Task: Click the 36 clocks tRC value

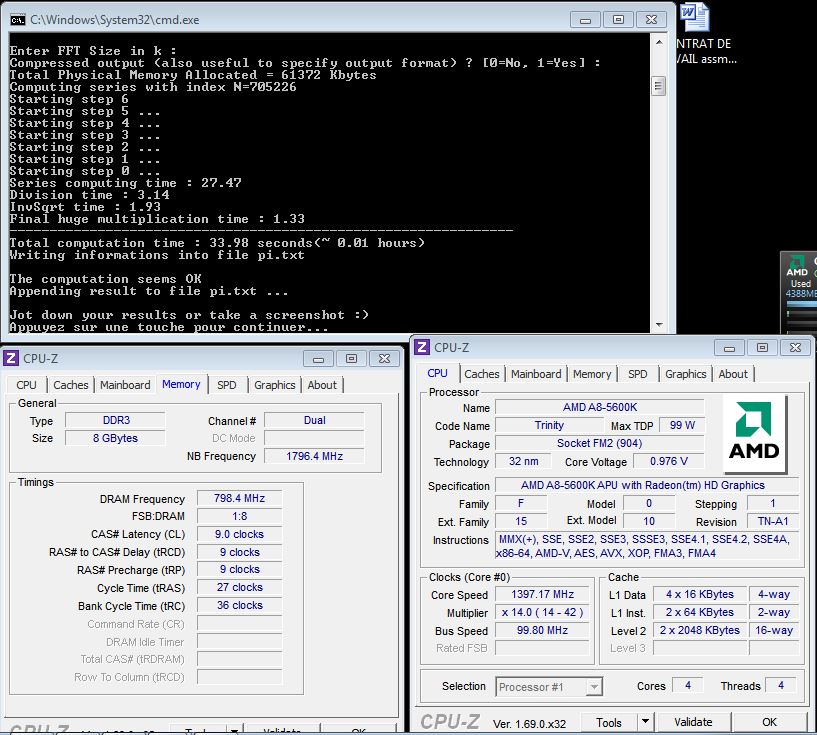Action: (240, 605)
